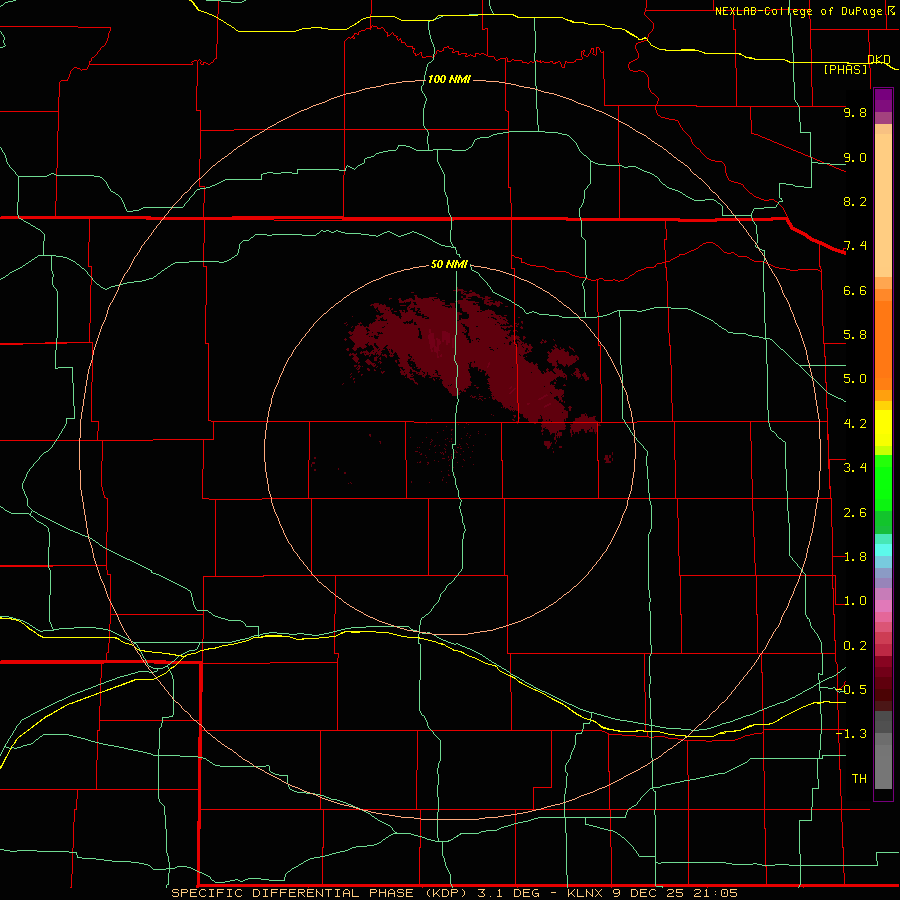Click the 1.8 value on color scale
The width and height of the screenshot is (900, 900).
pos(855,557)
